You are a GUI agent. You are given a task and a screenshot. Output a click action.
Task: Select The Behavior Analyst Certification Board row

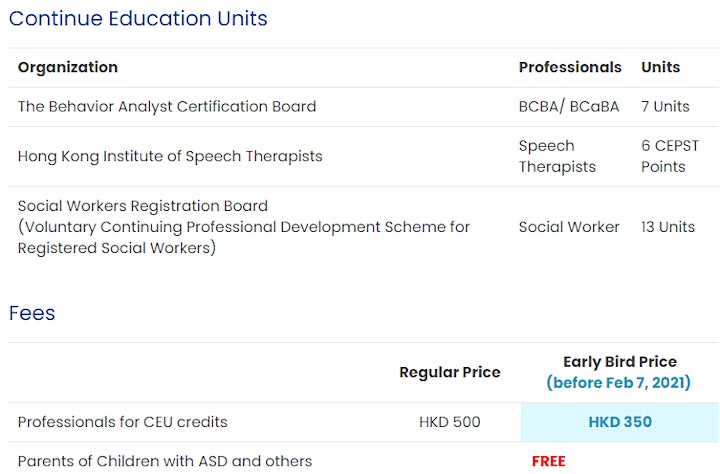coord(363,107)
